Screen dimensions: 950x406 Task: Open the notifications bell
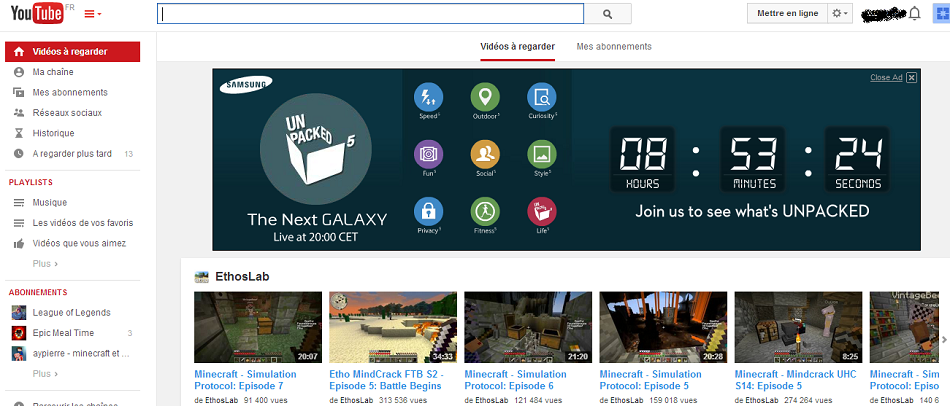coord(914,14)
